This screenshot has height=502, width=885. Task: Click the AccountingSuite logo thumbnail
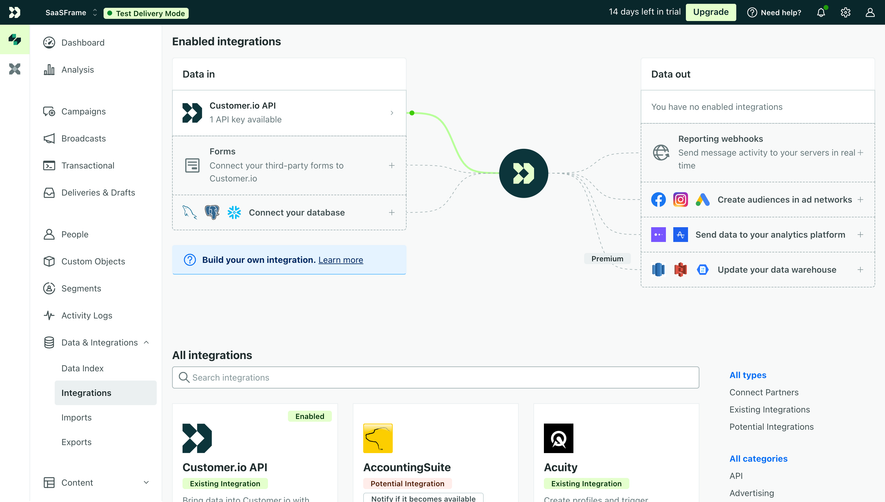pyautogui.click(x=378, y=438)
